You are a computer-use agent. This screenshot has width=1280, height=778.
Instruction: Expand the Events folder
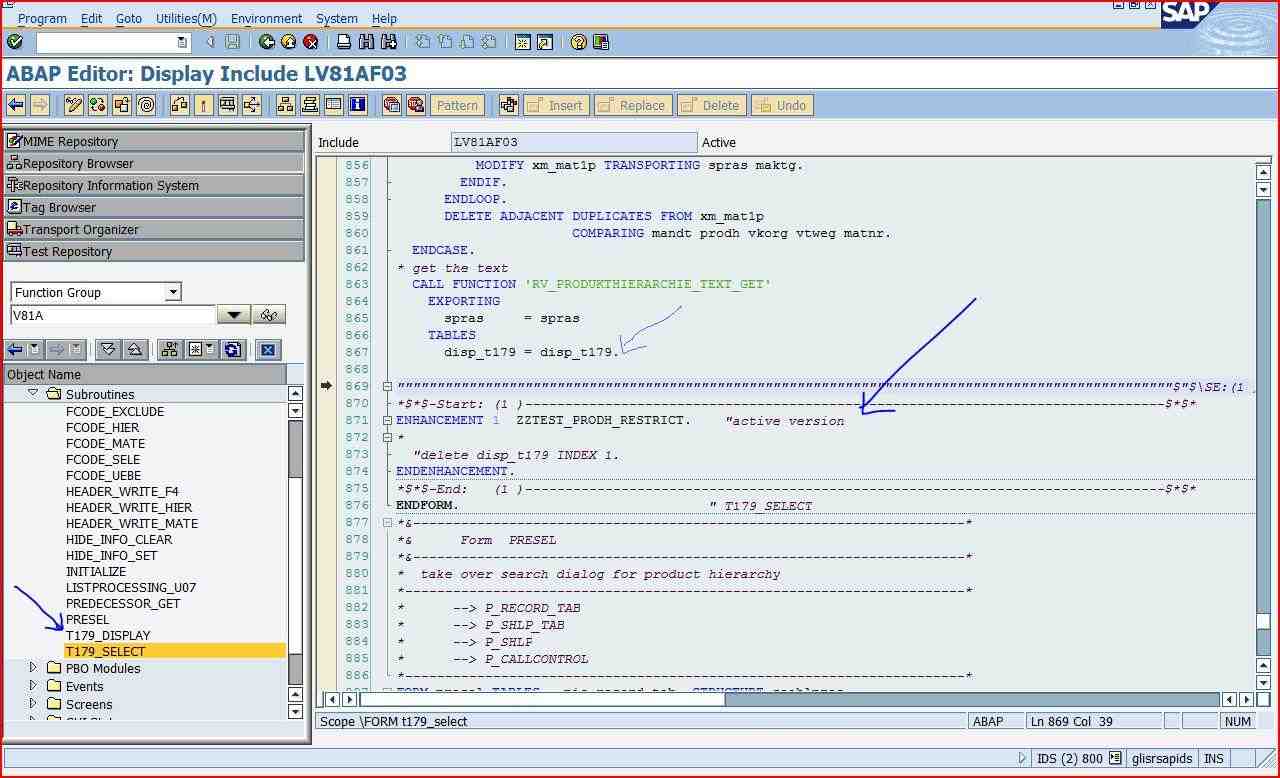coord(33,685)
